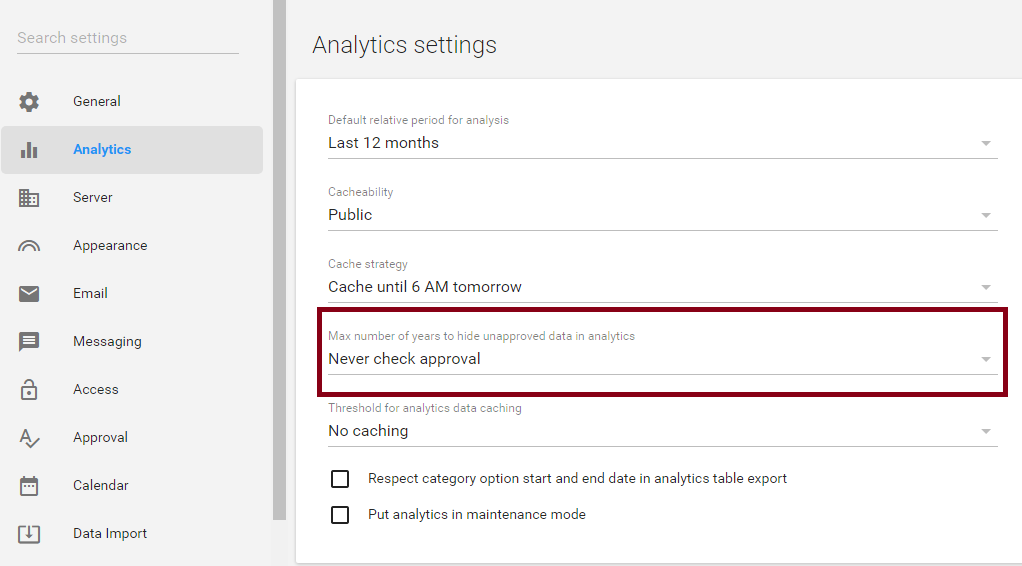Open the Cache strategy dropdown
The width and height of the screenshot is (1022, 566).
tap(662, 287)
